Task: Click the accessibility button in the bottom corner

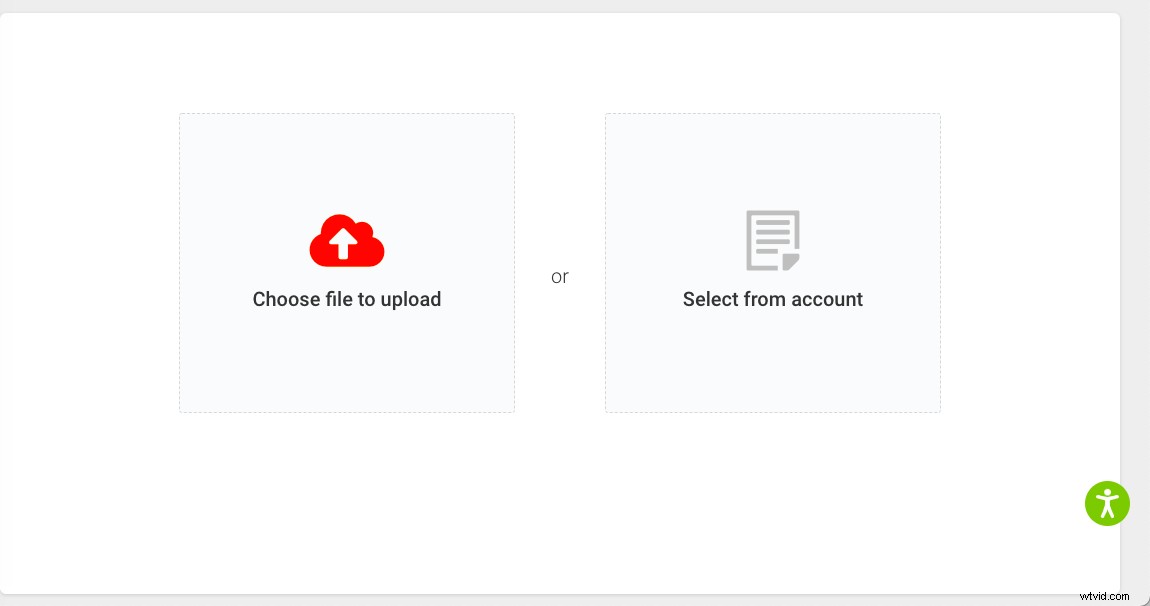Action: point(1107,503)
